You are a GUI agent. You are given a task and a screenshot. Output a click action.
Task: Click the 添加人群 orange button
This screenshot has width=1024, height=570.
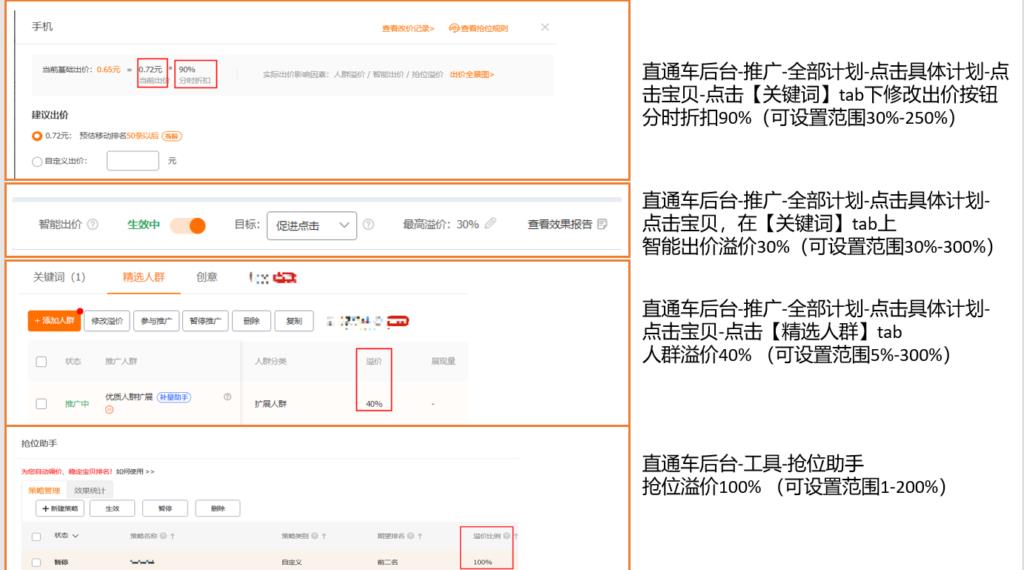click(54, 321)
